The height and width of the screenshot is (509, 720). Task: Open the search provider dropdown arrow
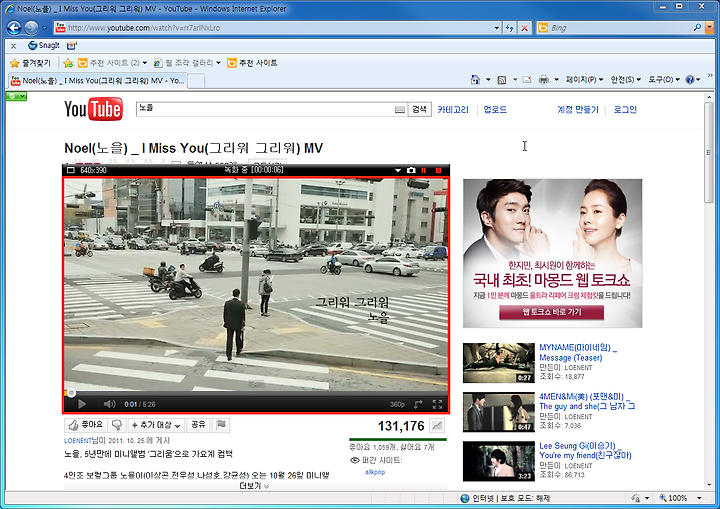pyautogui.click(x=709, y=28)
